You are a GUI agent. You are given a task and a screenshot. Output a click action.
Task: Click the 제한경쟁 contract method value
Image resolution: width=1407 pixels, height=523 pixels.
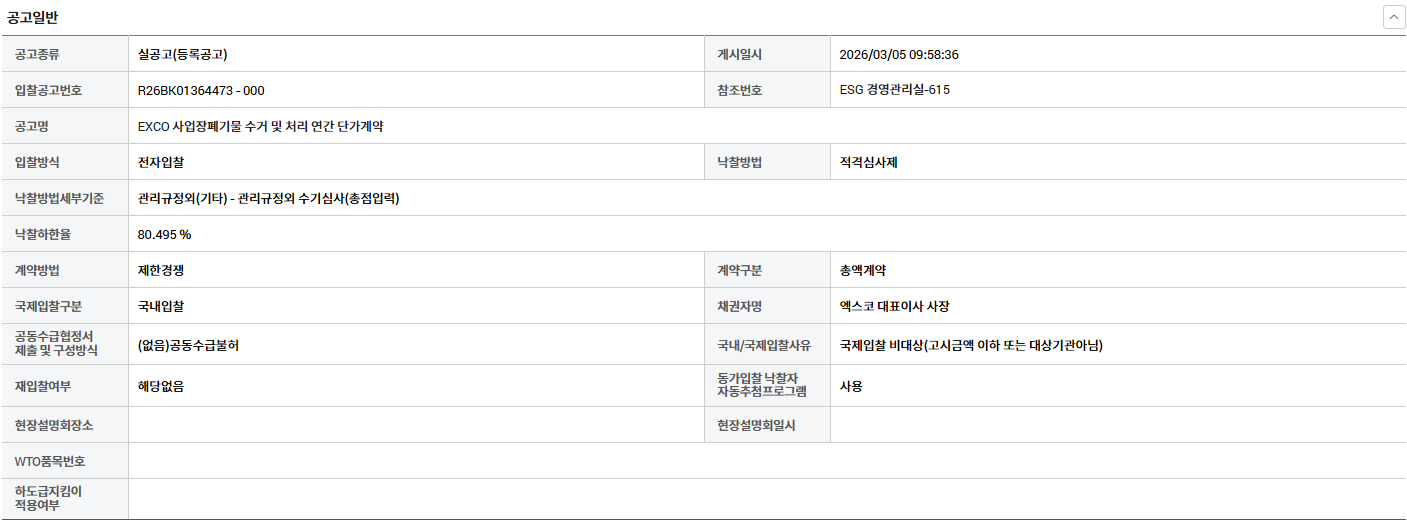tap(161, 270)
